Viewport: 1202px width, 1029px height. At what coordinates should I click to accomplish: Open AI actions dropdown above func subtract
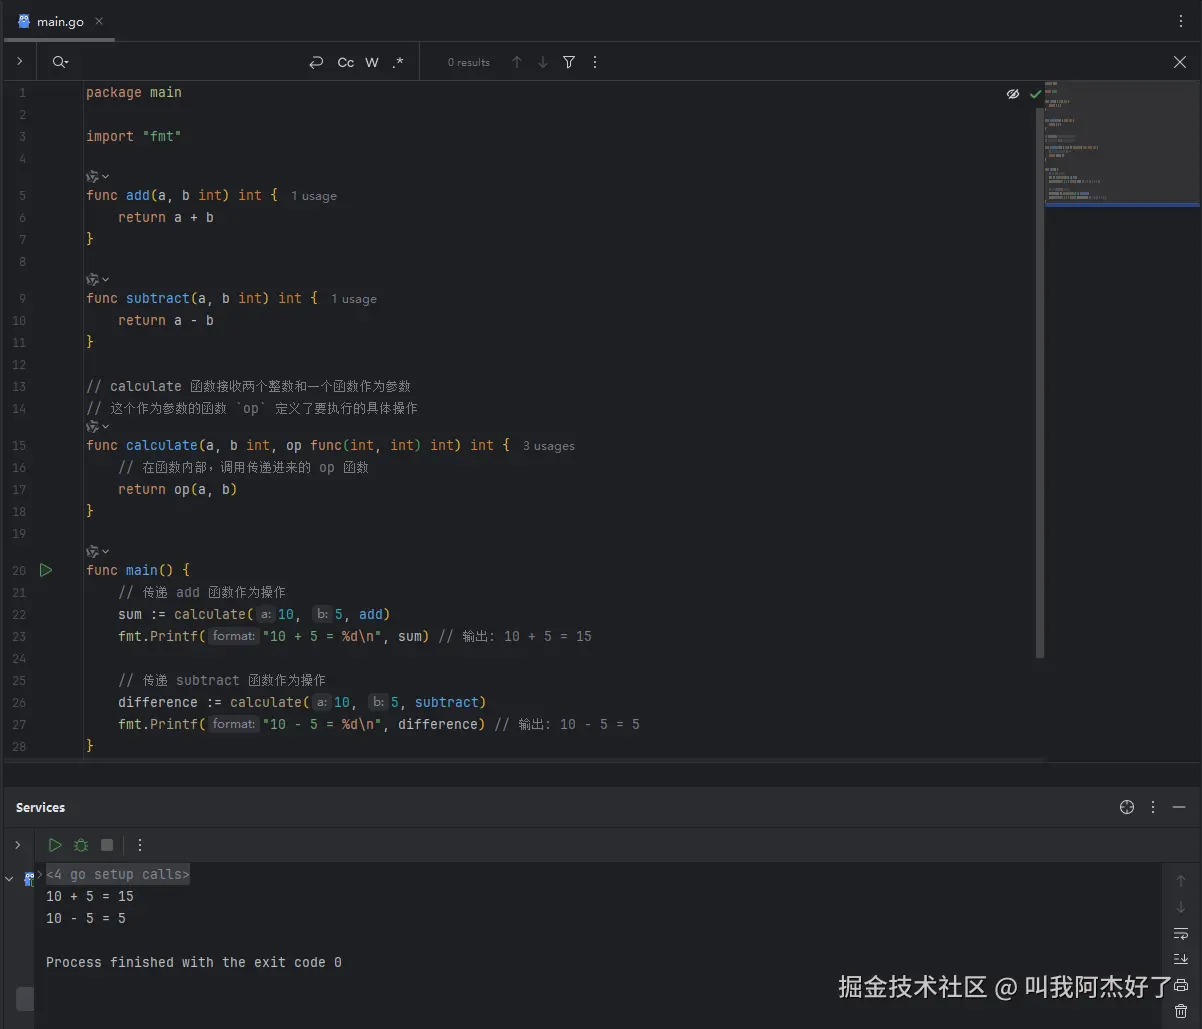[x=98, y=279]
